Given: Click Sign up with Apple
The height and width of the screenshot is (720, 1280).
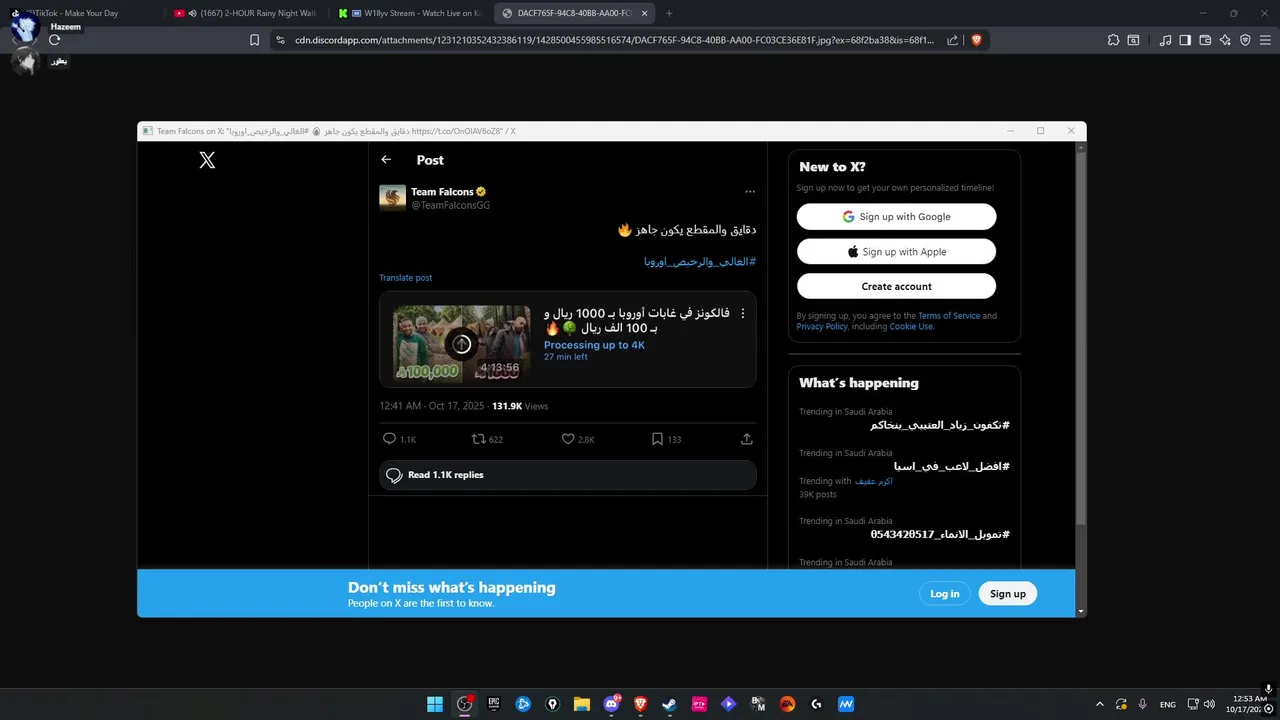Looking at the screenshot, I should 896,251.
